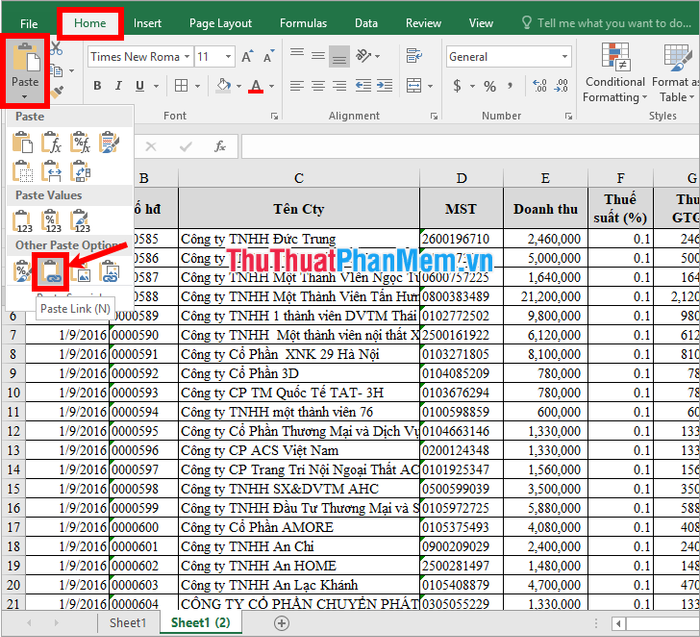The image size is (700, 637).
Task: Click Increase Decimal icon
Action: (539, 85)
